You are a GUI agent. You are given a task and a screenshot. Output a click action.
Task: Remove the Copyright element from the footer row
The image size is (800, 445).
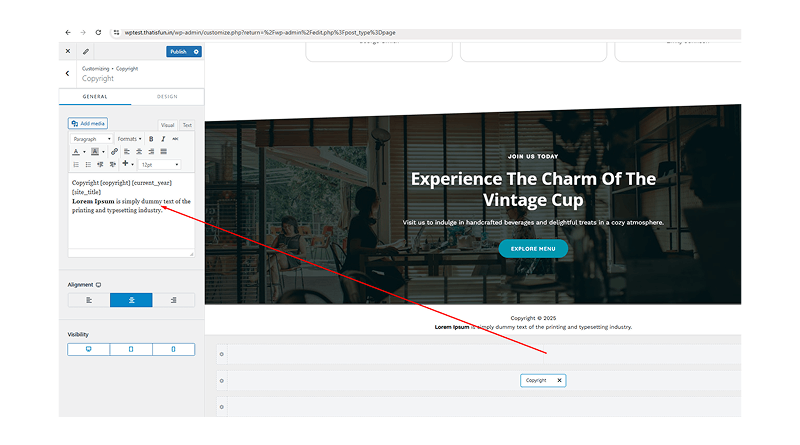[x=559, y=380]
